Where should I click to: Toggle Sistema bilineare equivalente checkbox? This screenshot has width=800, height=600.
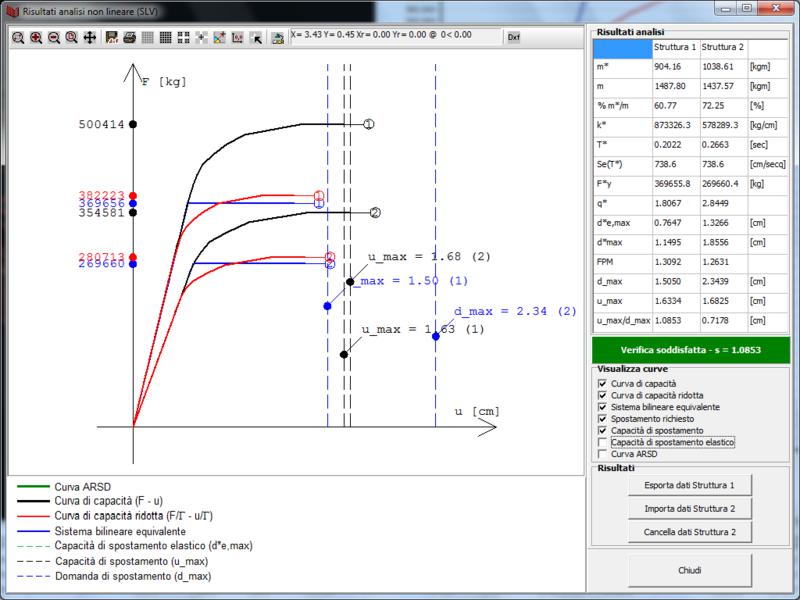(602, 407)
